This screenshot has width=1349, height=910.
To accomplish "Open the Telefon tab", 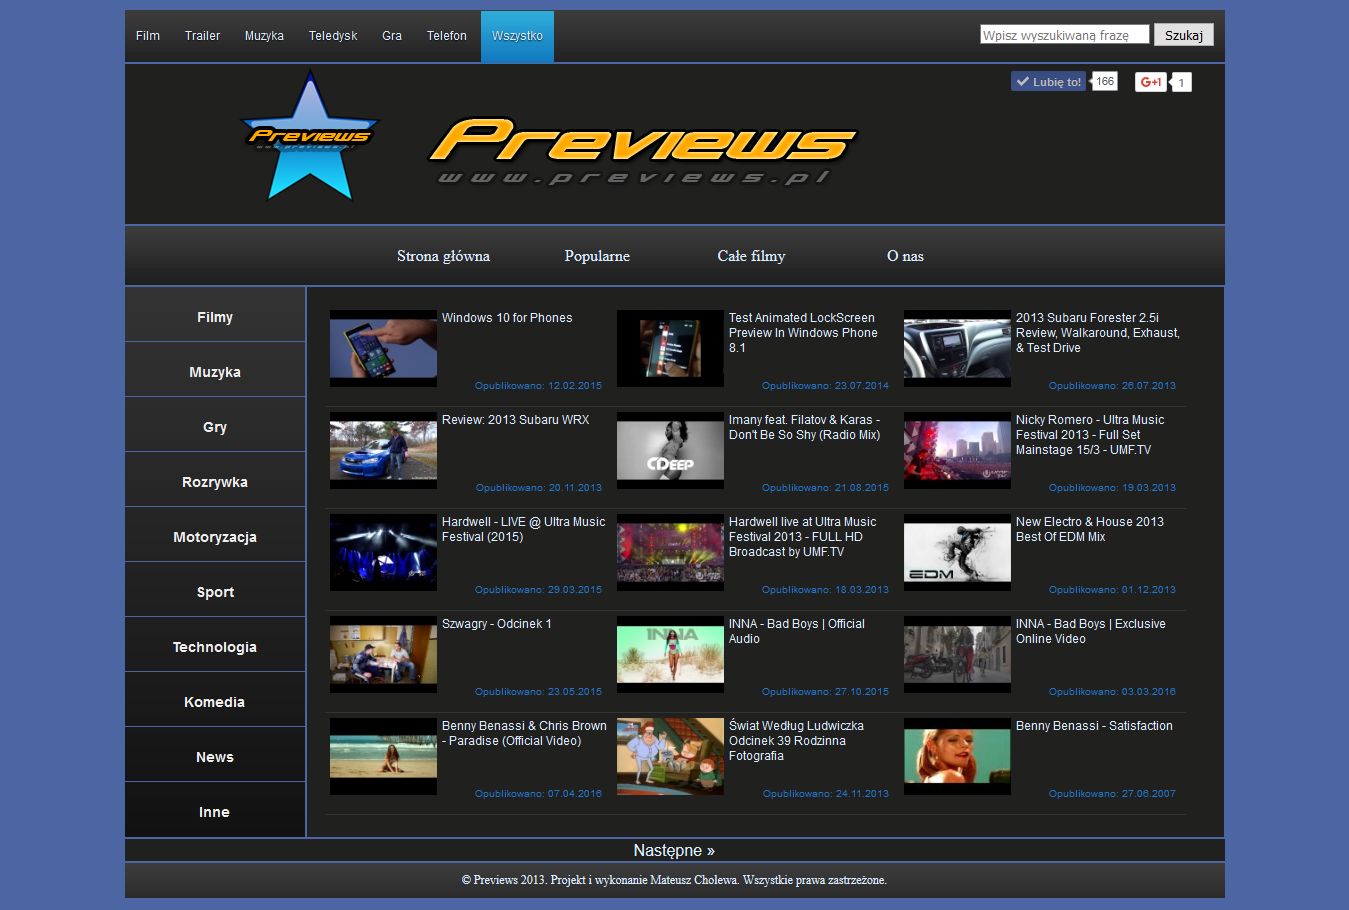I will coord(447,36).
